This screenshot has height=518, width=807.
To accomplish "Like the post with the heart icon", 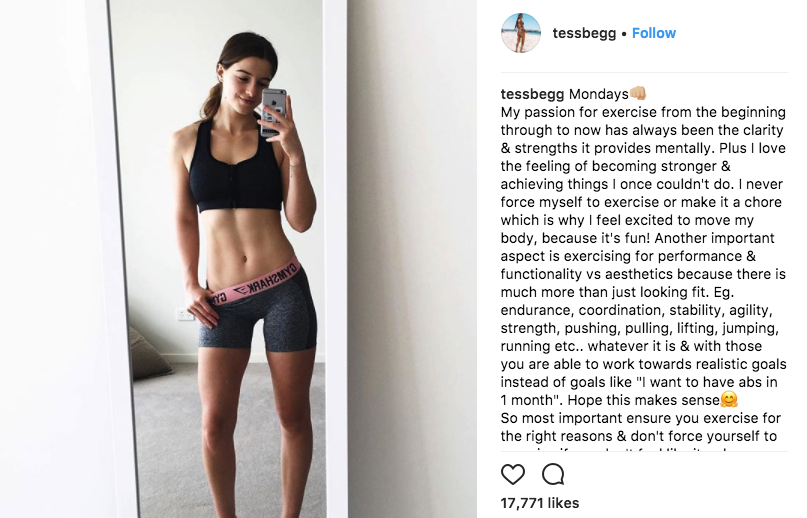I will 513,474.
